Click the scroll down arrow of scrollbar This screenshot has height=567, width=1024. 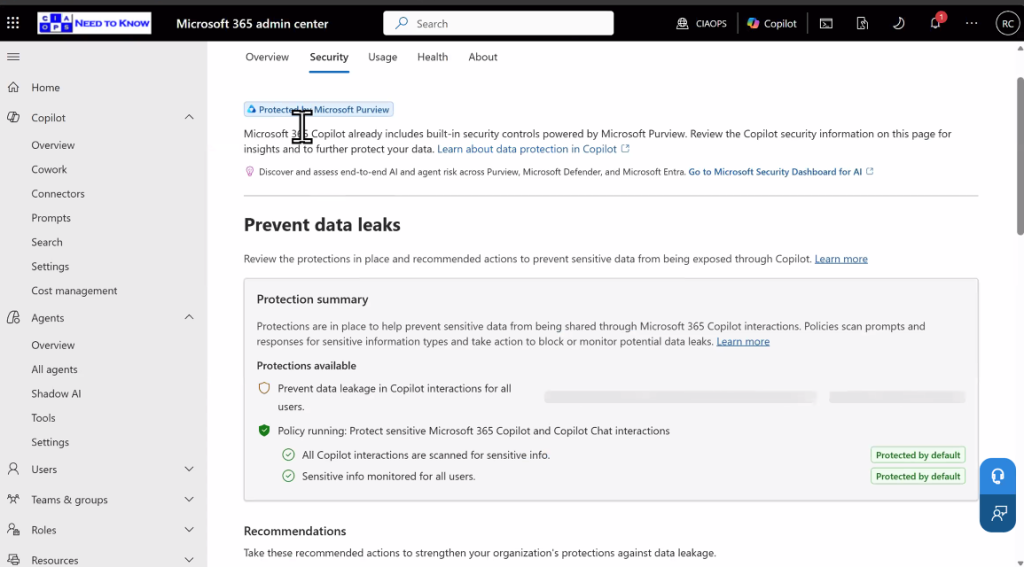coord(1020,562)
